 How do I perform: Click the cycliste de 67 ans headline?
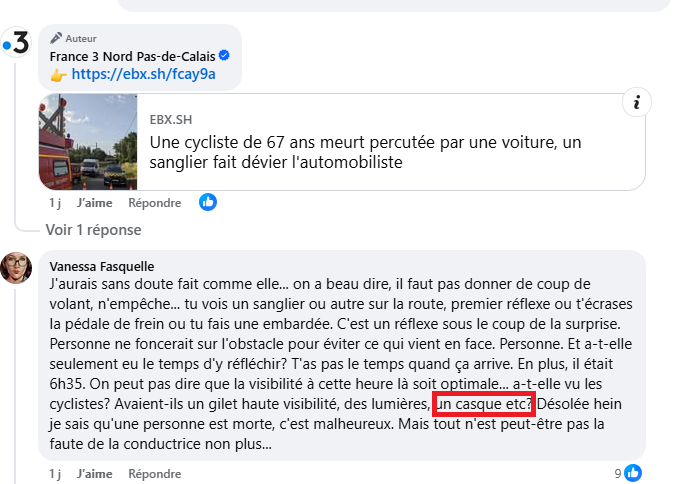pos(365,152)
